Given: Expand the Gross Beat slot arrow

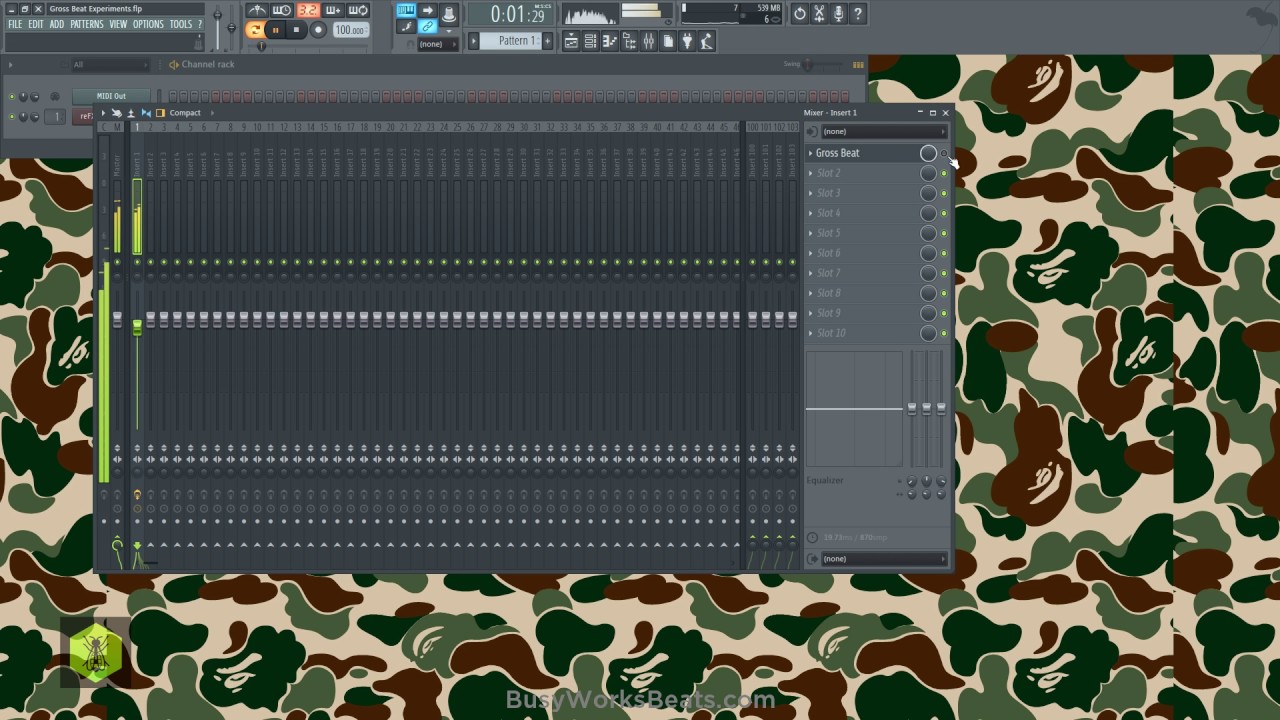Looking at the screenshot, I should 811,153.
